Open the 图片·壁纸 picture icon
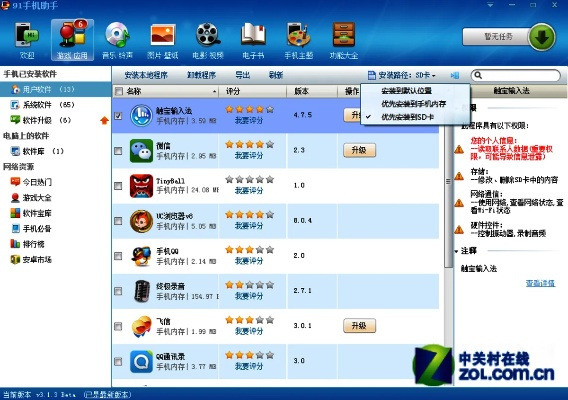This screenshot has height=400, width=568. 163,39
